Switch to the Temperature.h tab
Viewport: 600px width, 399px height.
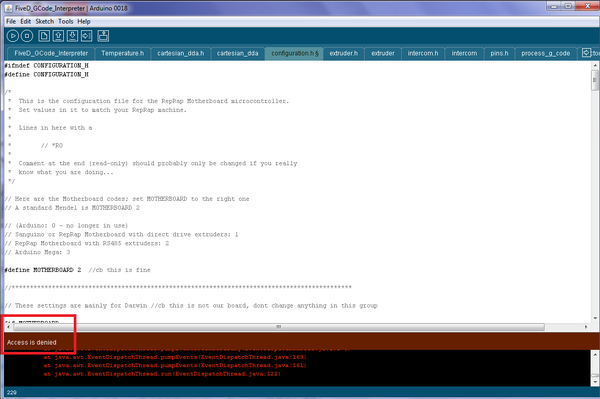pyautogui.click(x=122, y=54)
